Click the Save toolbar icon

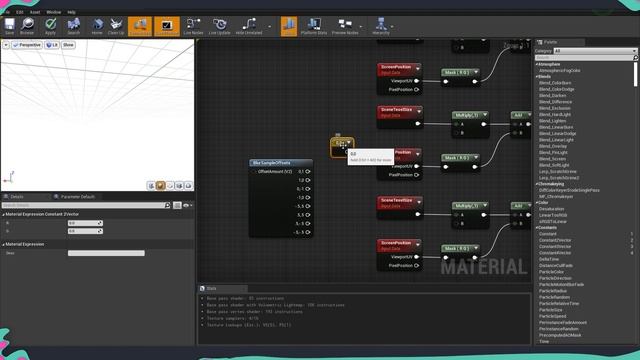point(9,27)
